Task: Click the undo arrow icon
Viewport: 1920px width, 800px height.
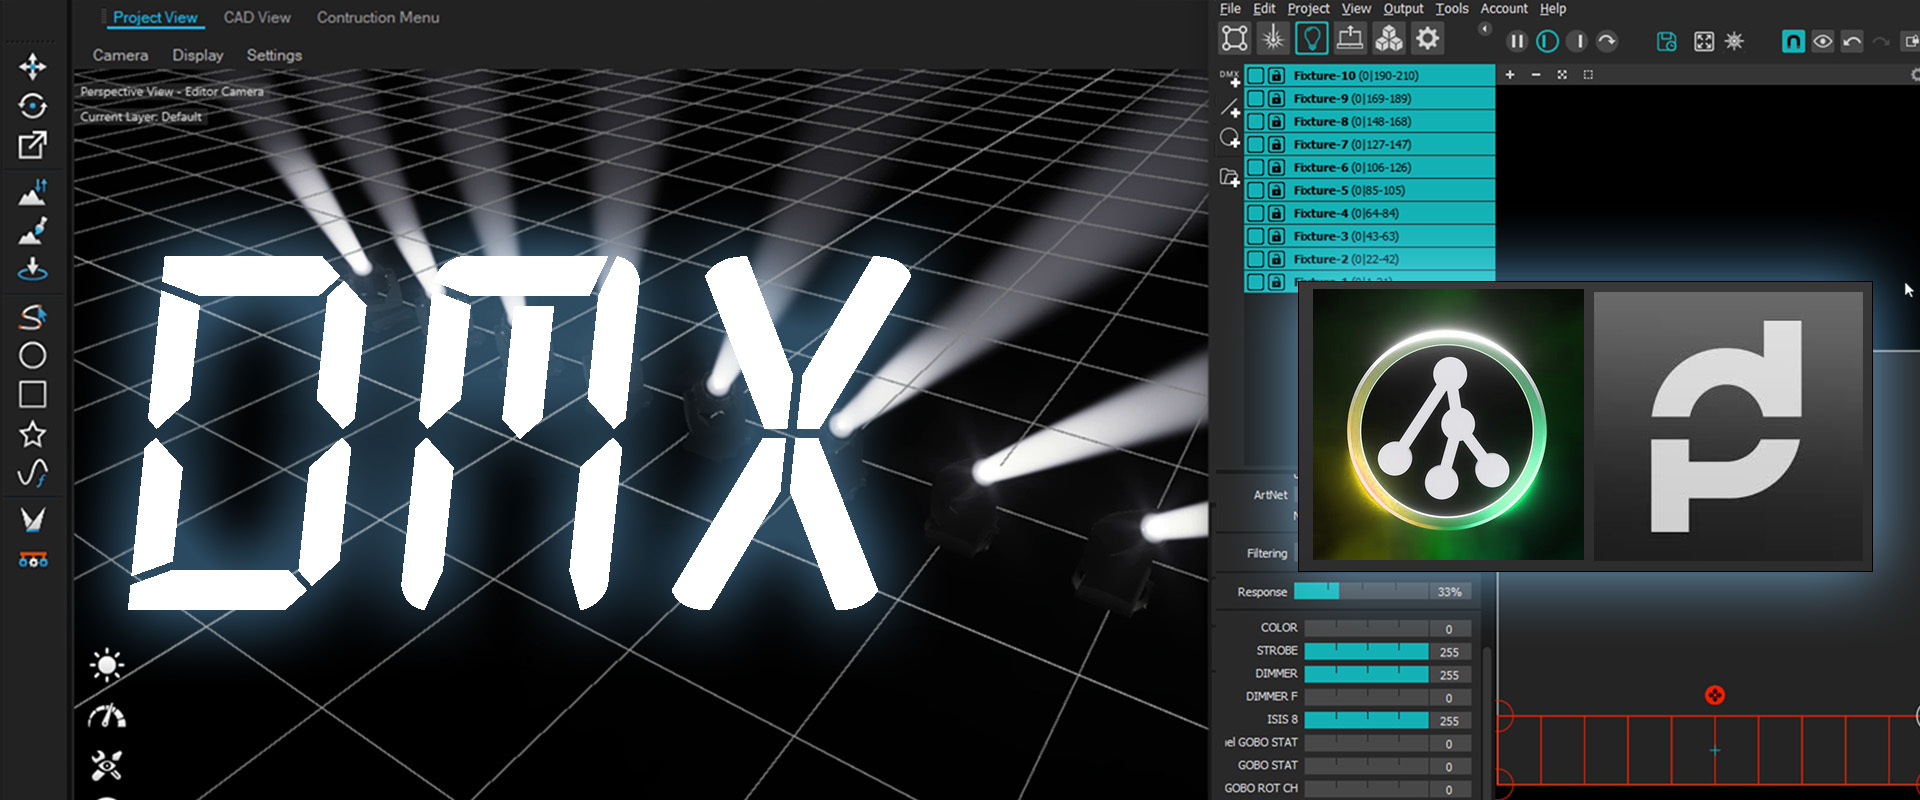Action: tap(1852, 41)
